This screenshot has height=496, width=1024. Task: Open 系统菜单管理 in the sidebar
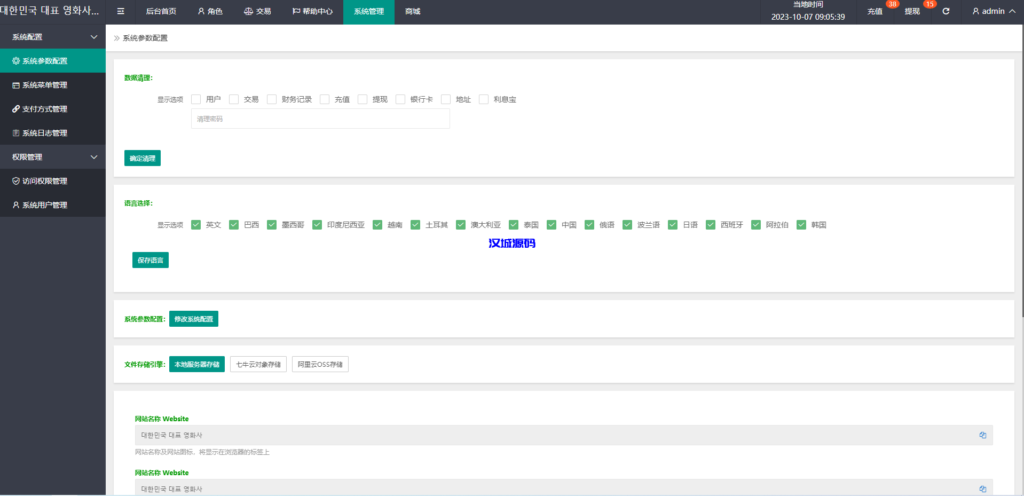(x=45, y=85)
